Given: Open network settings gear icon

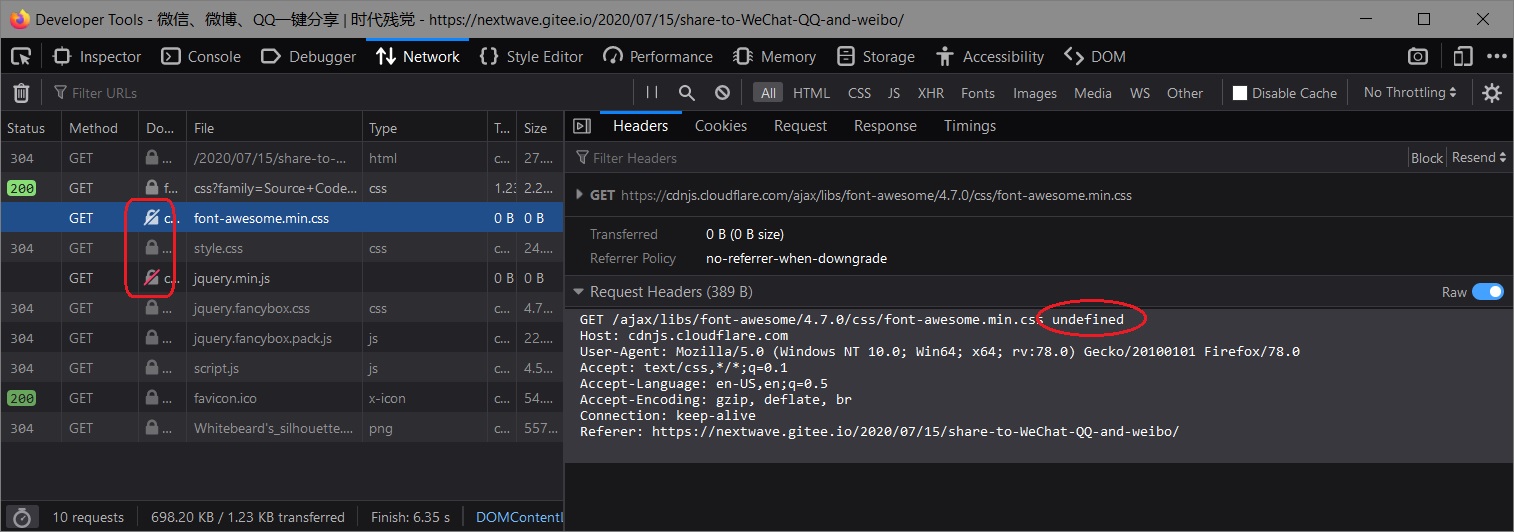Looking at the screenshot, I should coord(1492,93).
